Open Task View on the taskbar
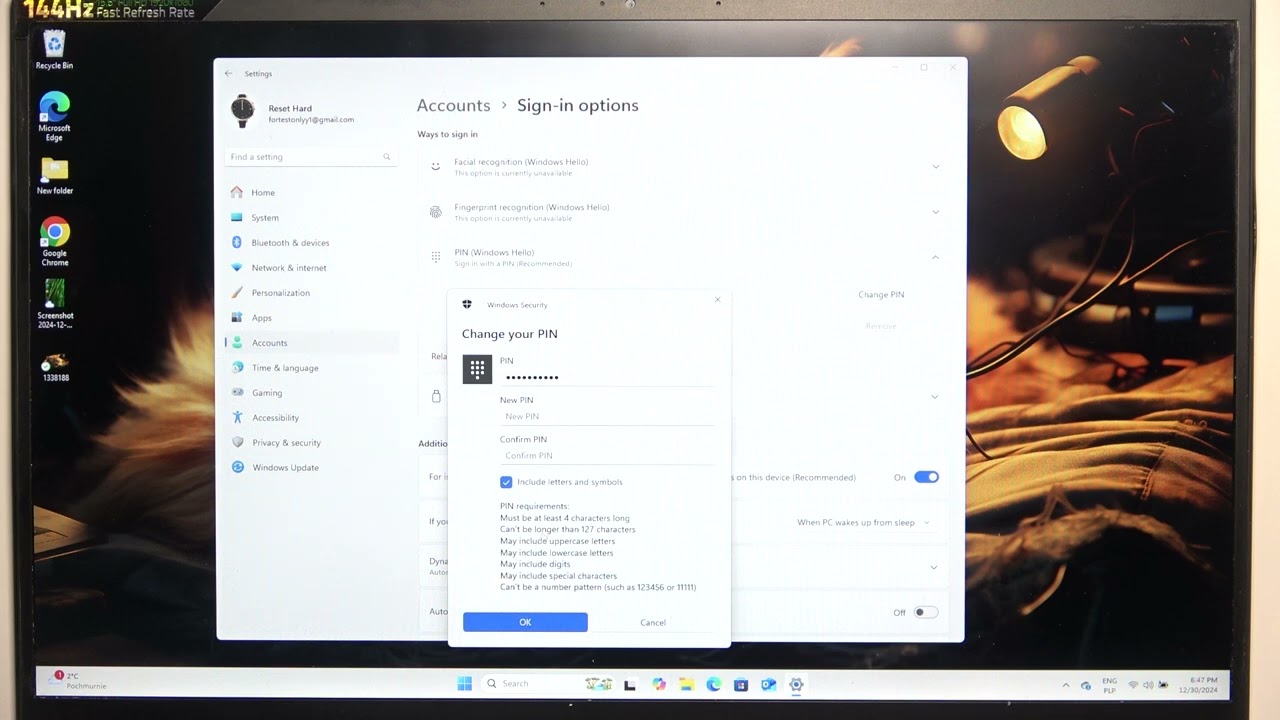 630,684
